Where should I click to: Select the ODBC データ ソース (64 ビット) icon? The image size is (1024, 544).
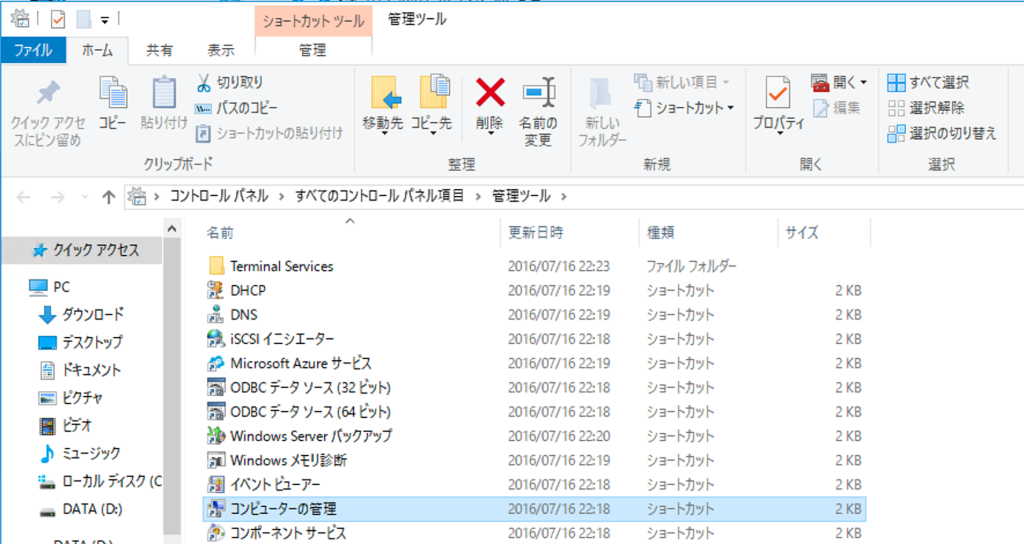[216, 411]
